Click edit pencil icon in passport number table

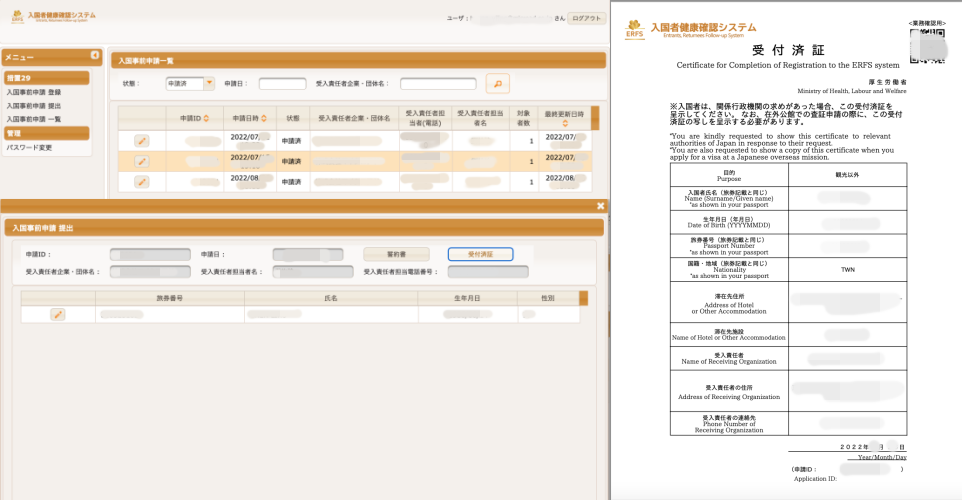(58, 314)
